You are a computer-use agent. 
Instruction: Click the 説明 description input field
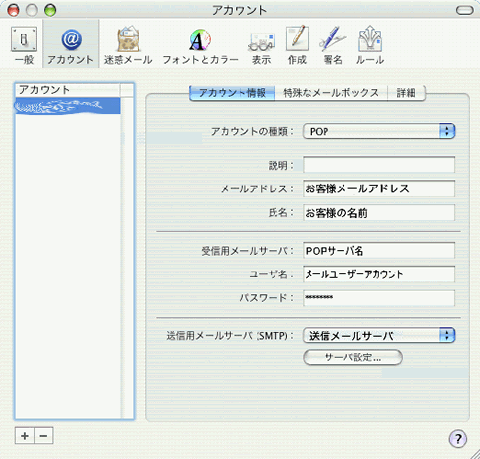379,165
